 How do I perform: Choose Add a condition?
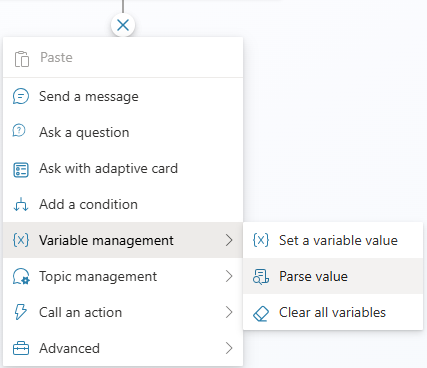tap(123, 204)
